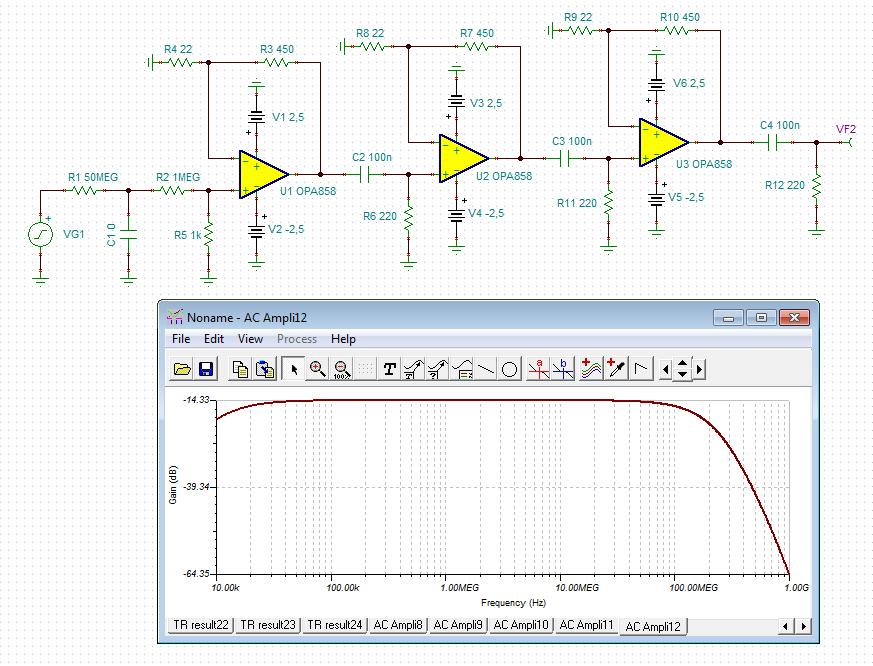Viewport: 873px width, 666px height.
Task: Switch to the AC Ampli11 tab
Action: tap(586, 625)
